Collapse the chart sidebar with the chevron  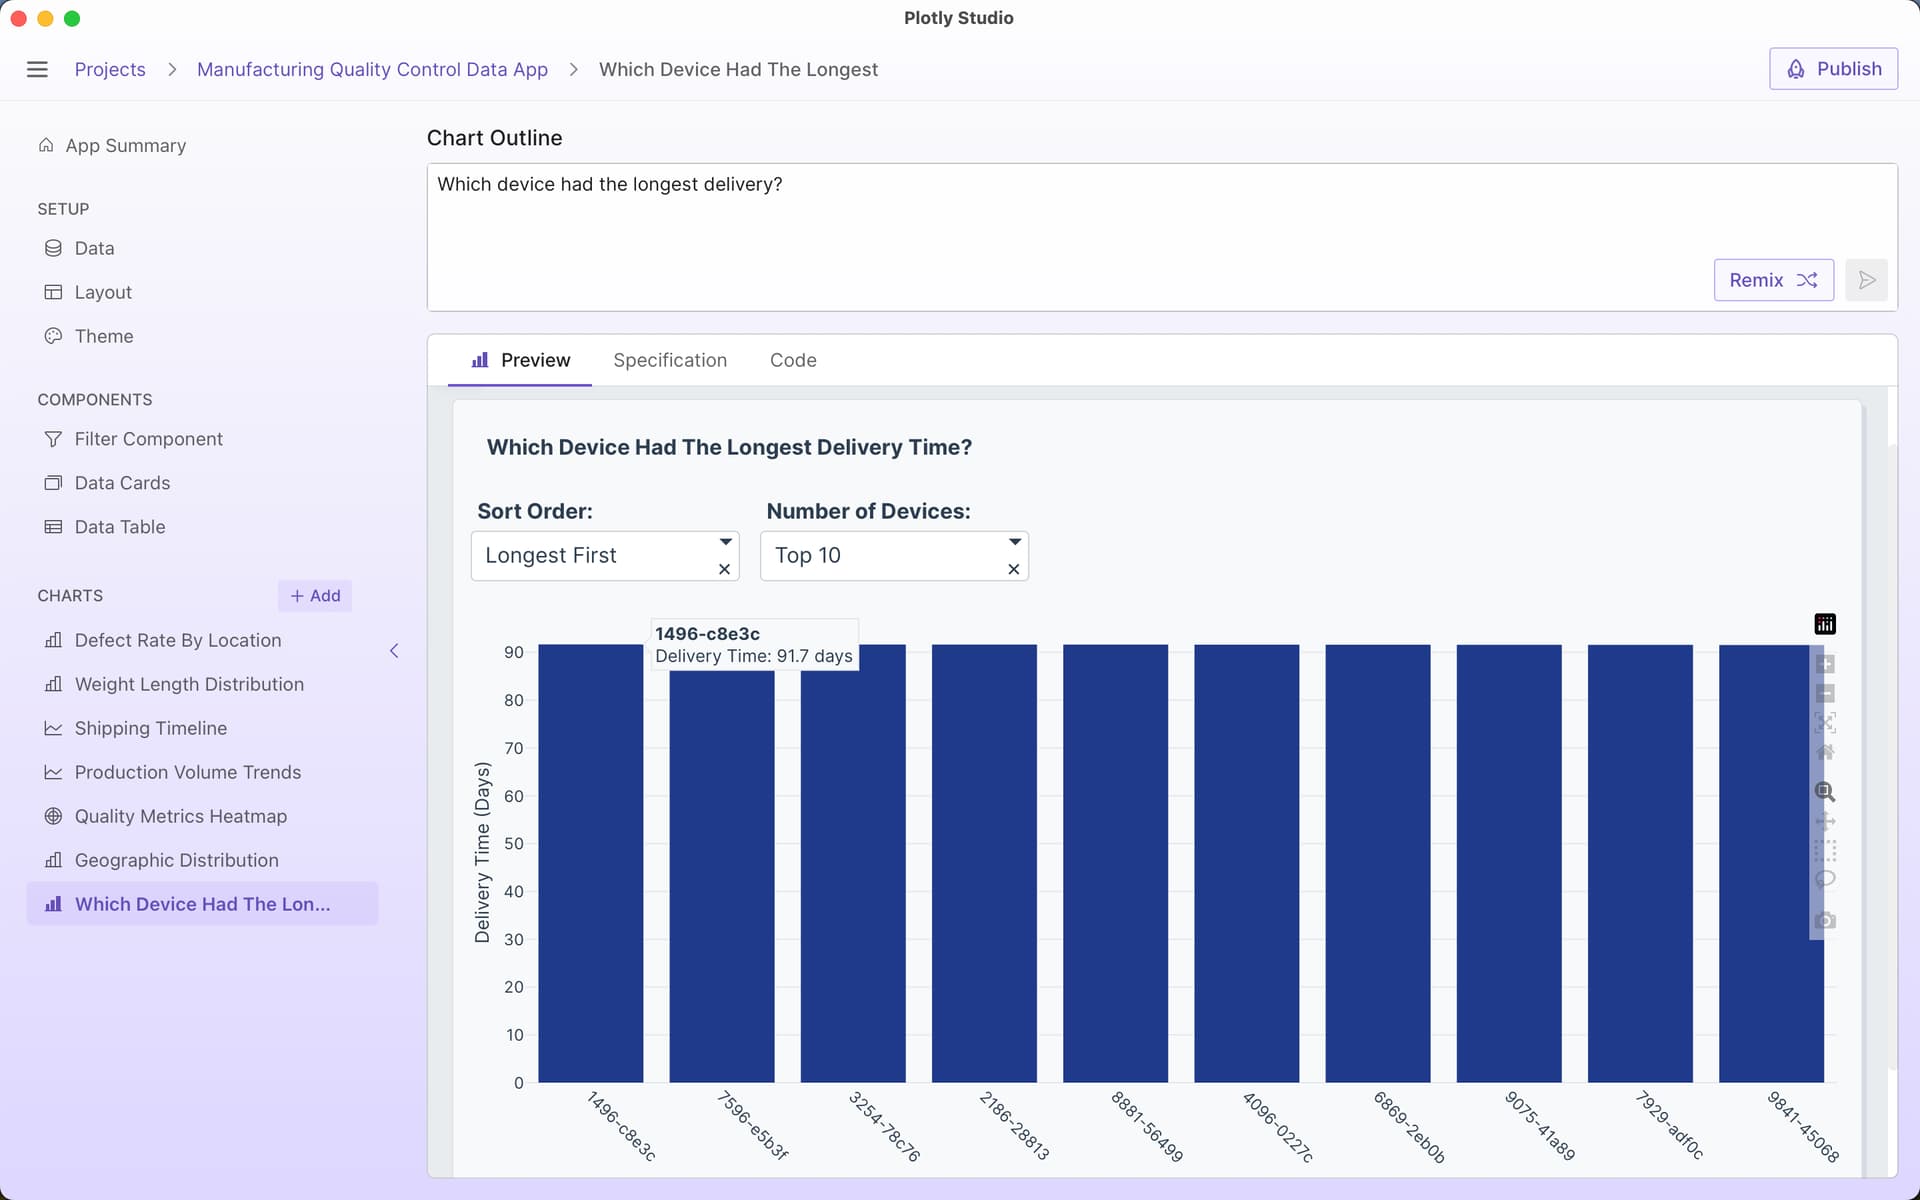coord(394,650)
